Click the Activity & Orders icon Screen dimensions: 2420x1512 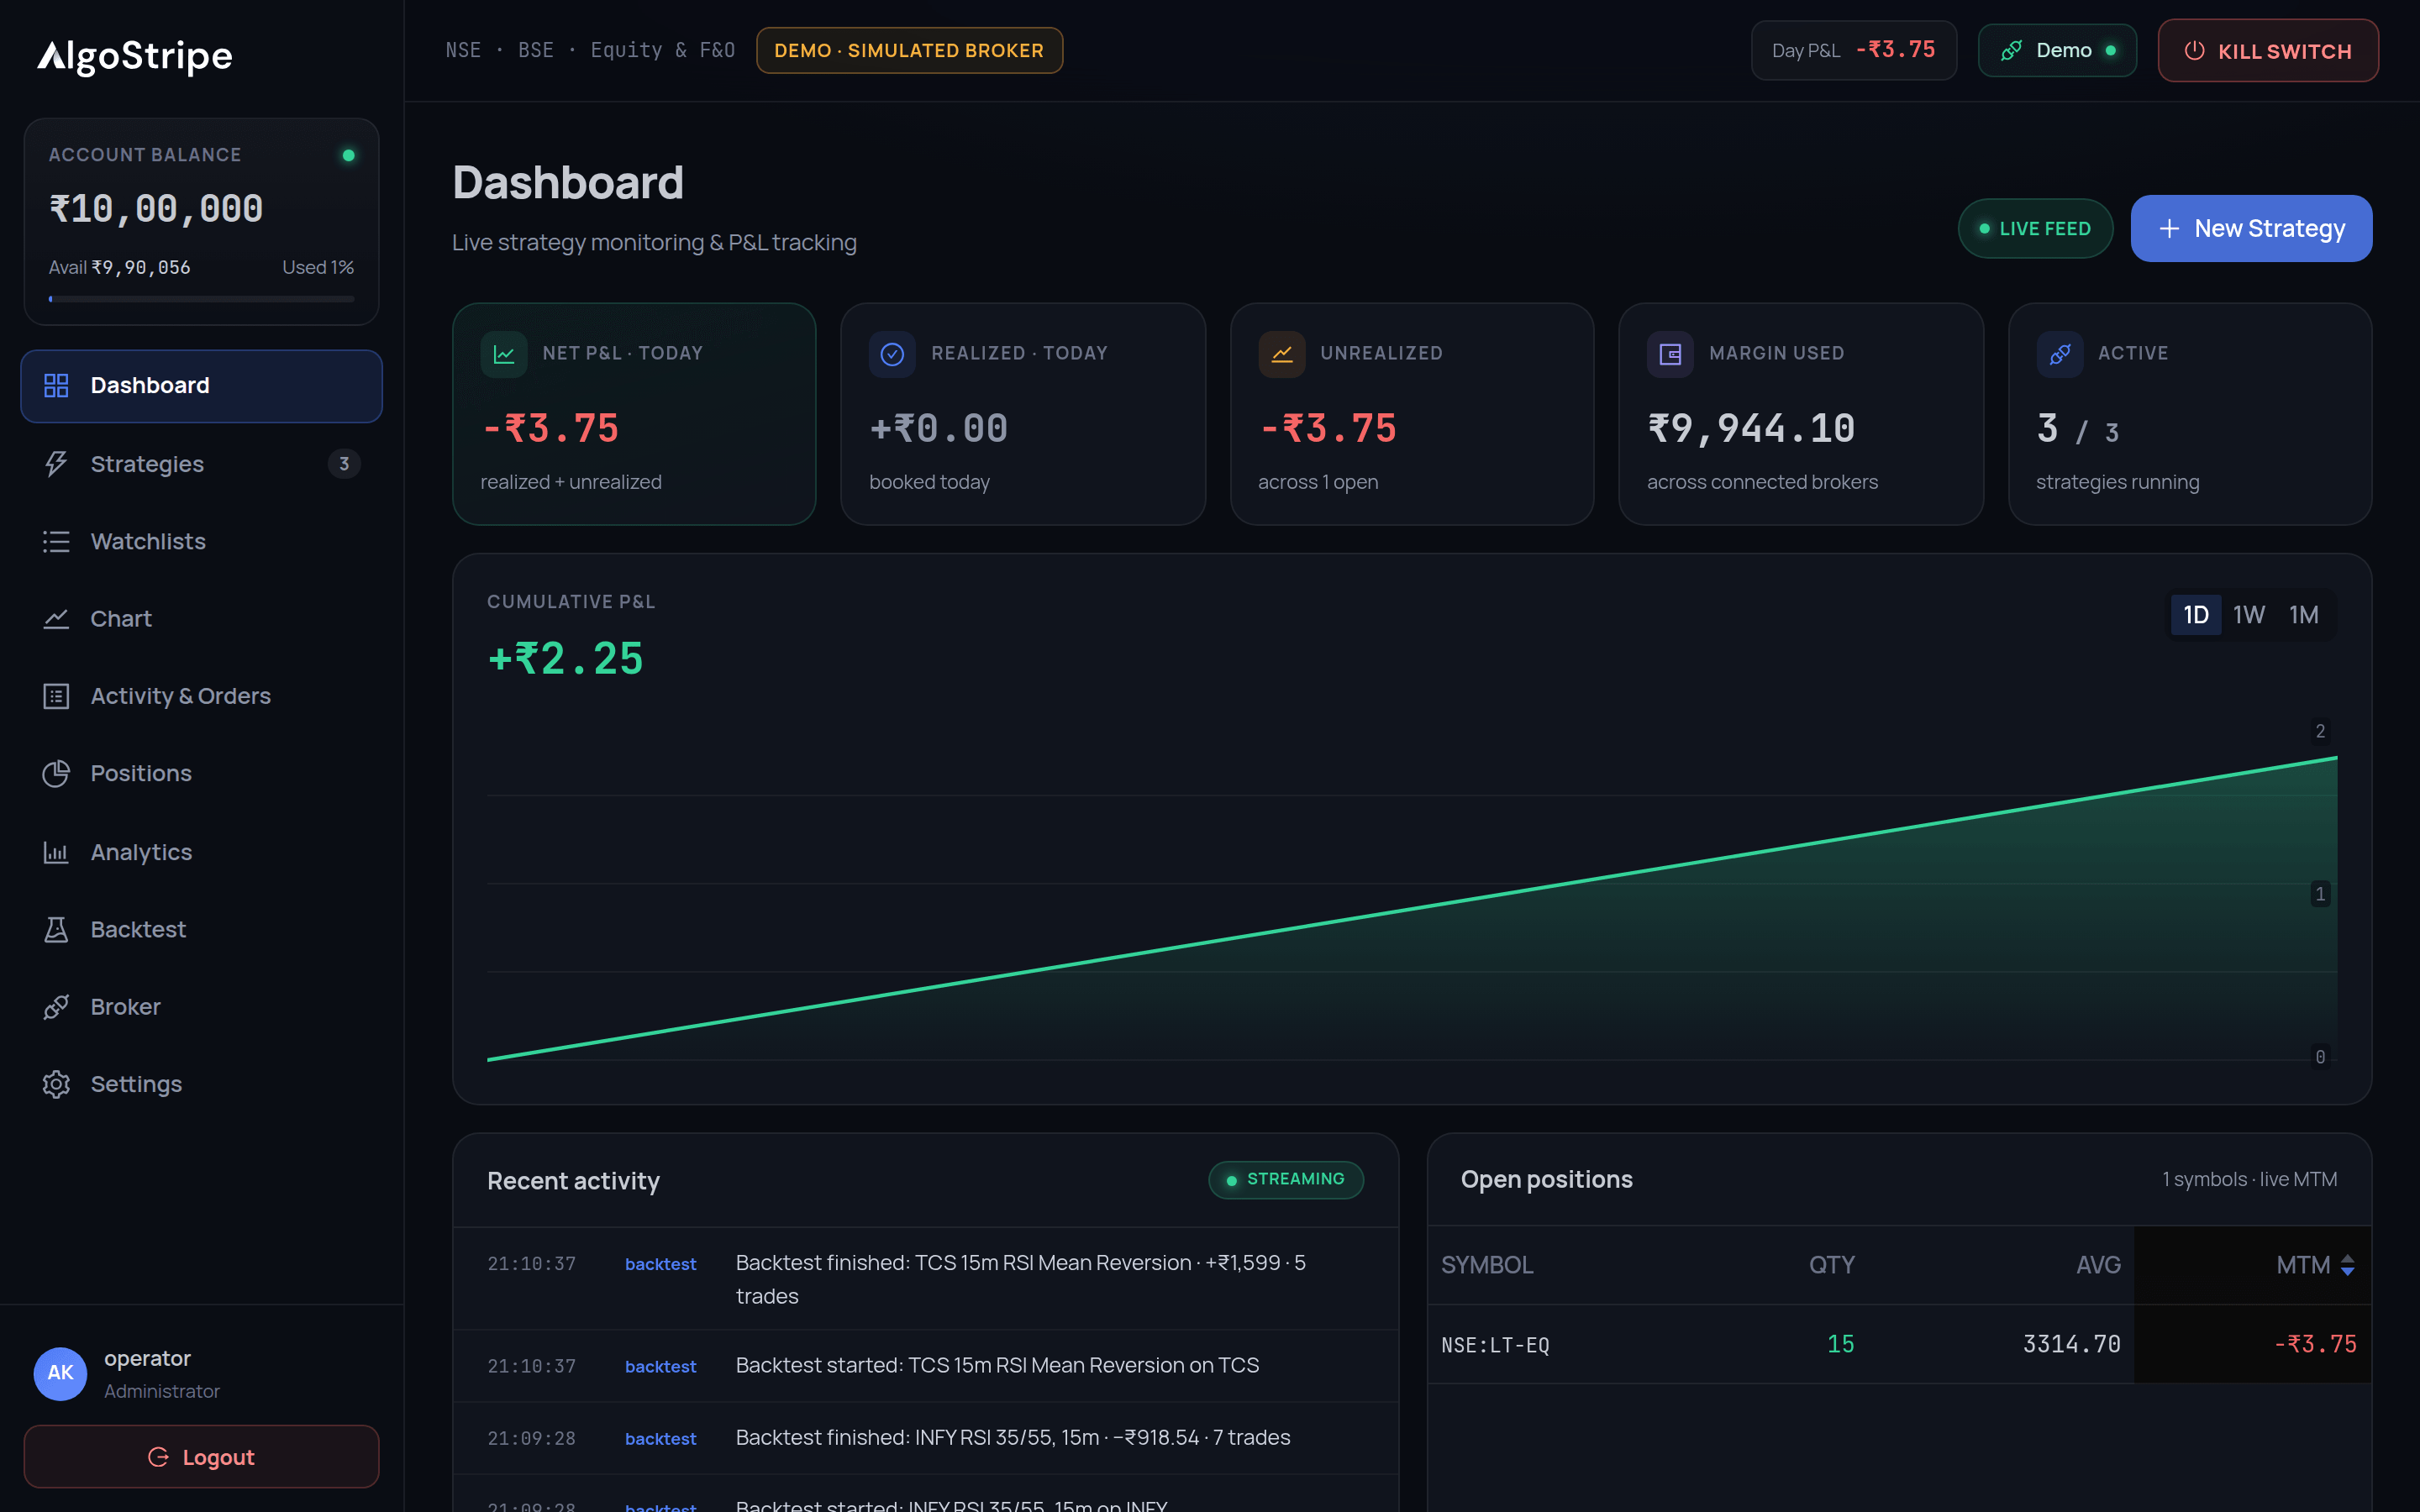click(56, 696)
